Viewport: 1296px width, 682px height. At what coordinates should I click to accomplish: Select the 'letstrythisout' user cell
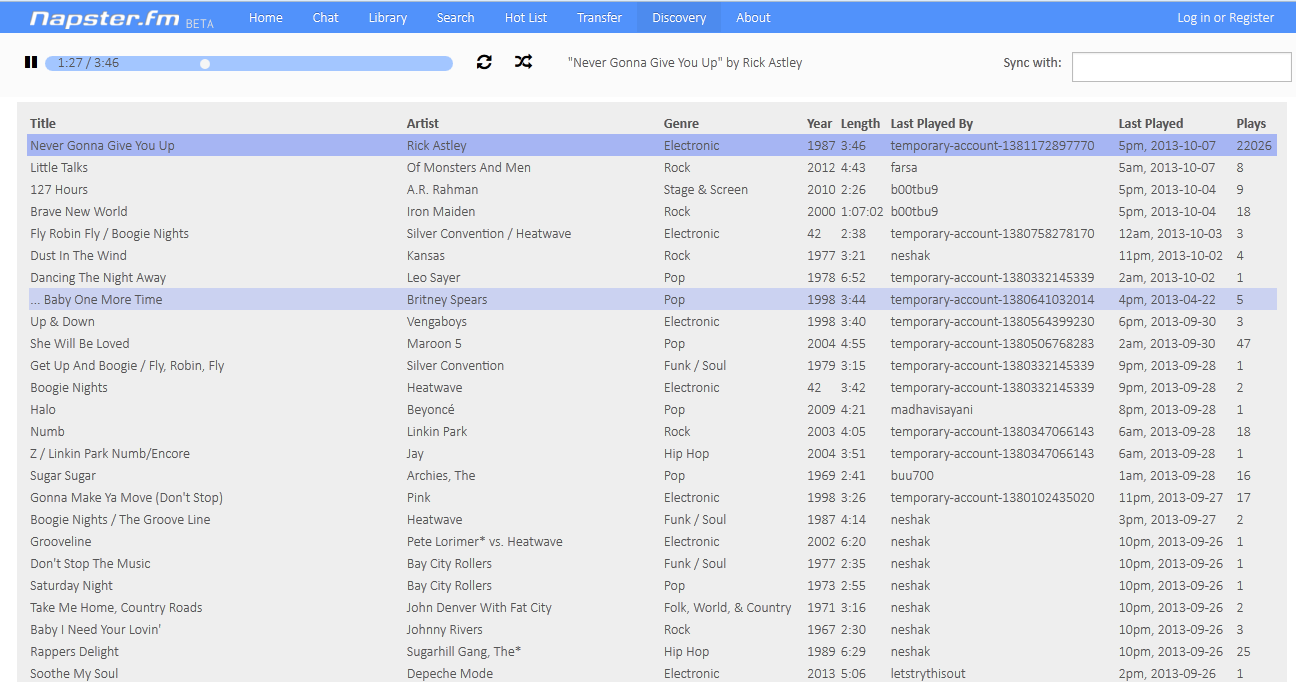pos(928,674)
